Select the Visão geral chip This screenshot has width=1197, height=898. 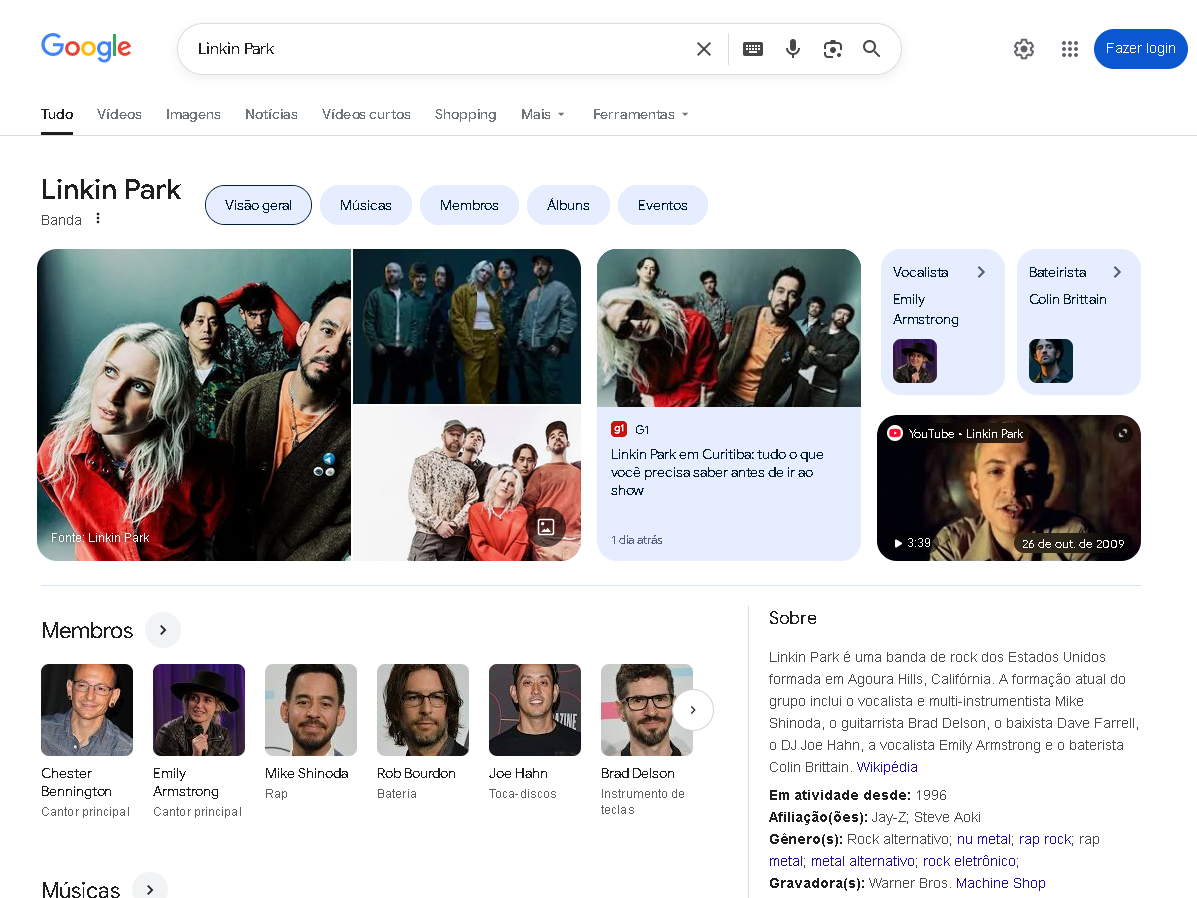point(258,205)
